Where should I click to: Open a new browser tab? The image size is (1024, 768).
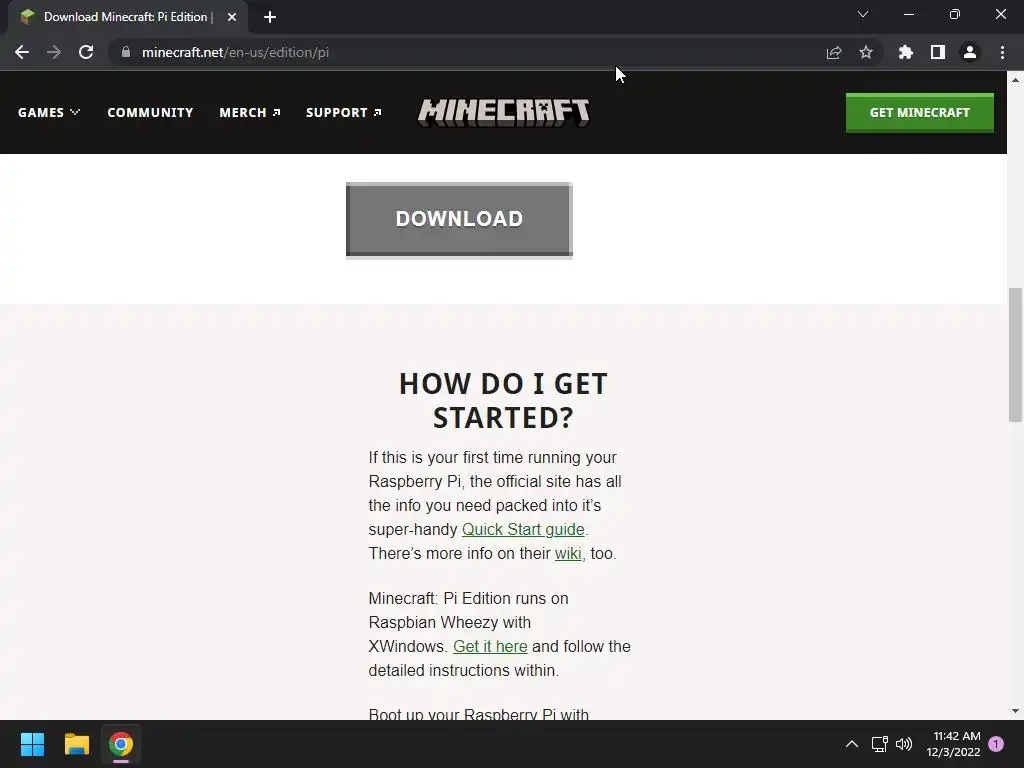tap(270, 17)
